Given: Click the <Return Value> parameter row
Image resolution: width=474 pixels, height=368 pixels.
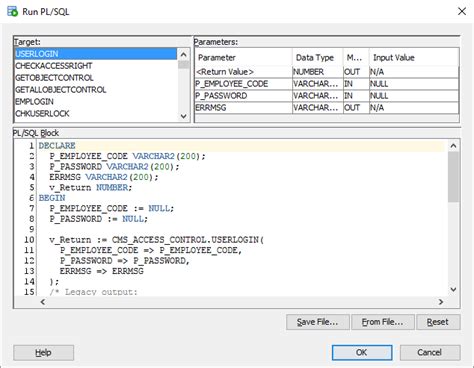Looking at the screenshot, I should pyautogui.click(x=327, y=72).
